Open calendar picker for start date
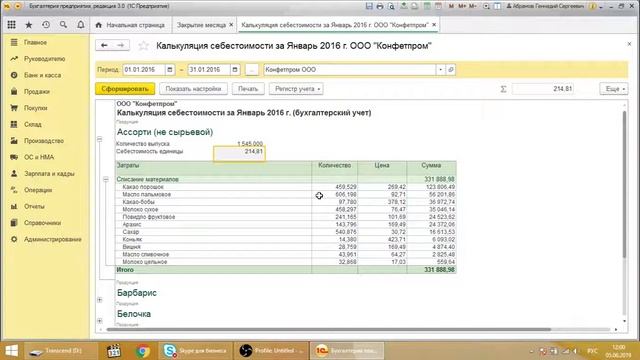This screenshot has width=640, height=360. [170, 70]
